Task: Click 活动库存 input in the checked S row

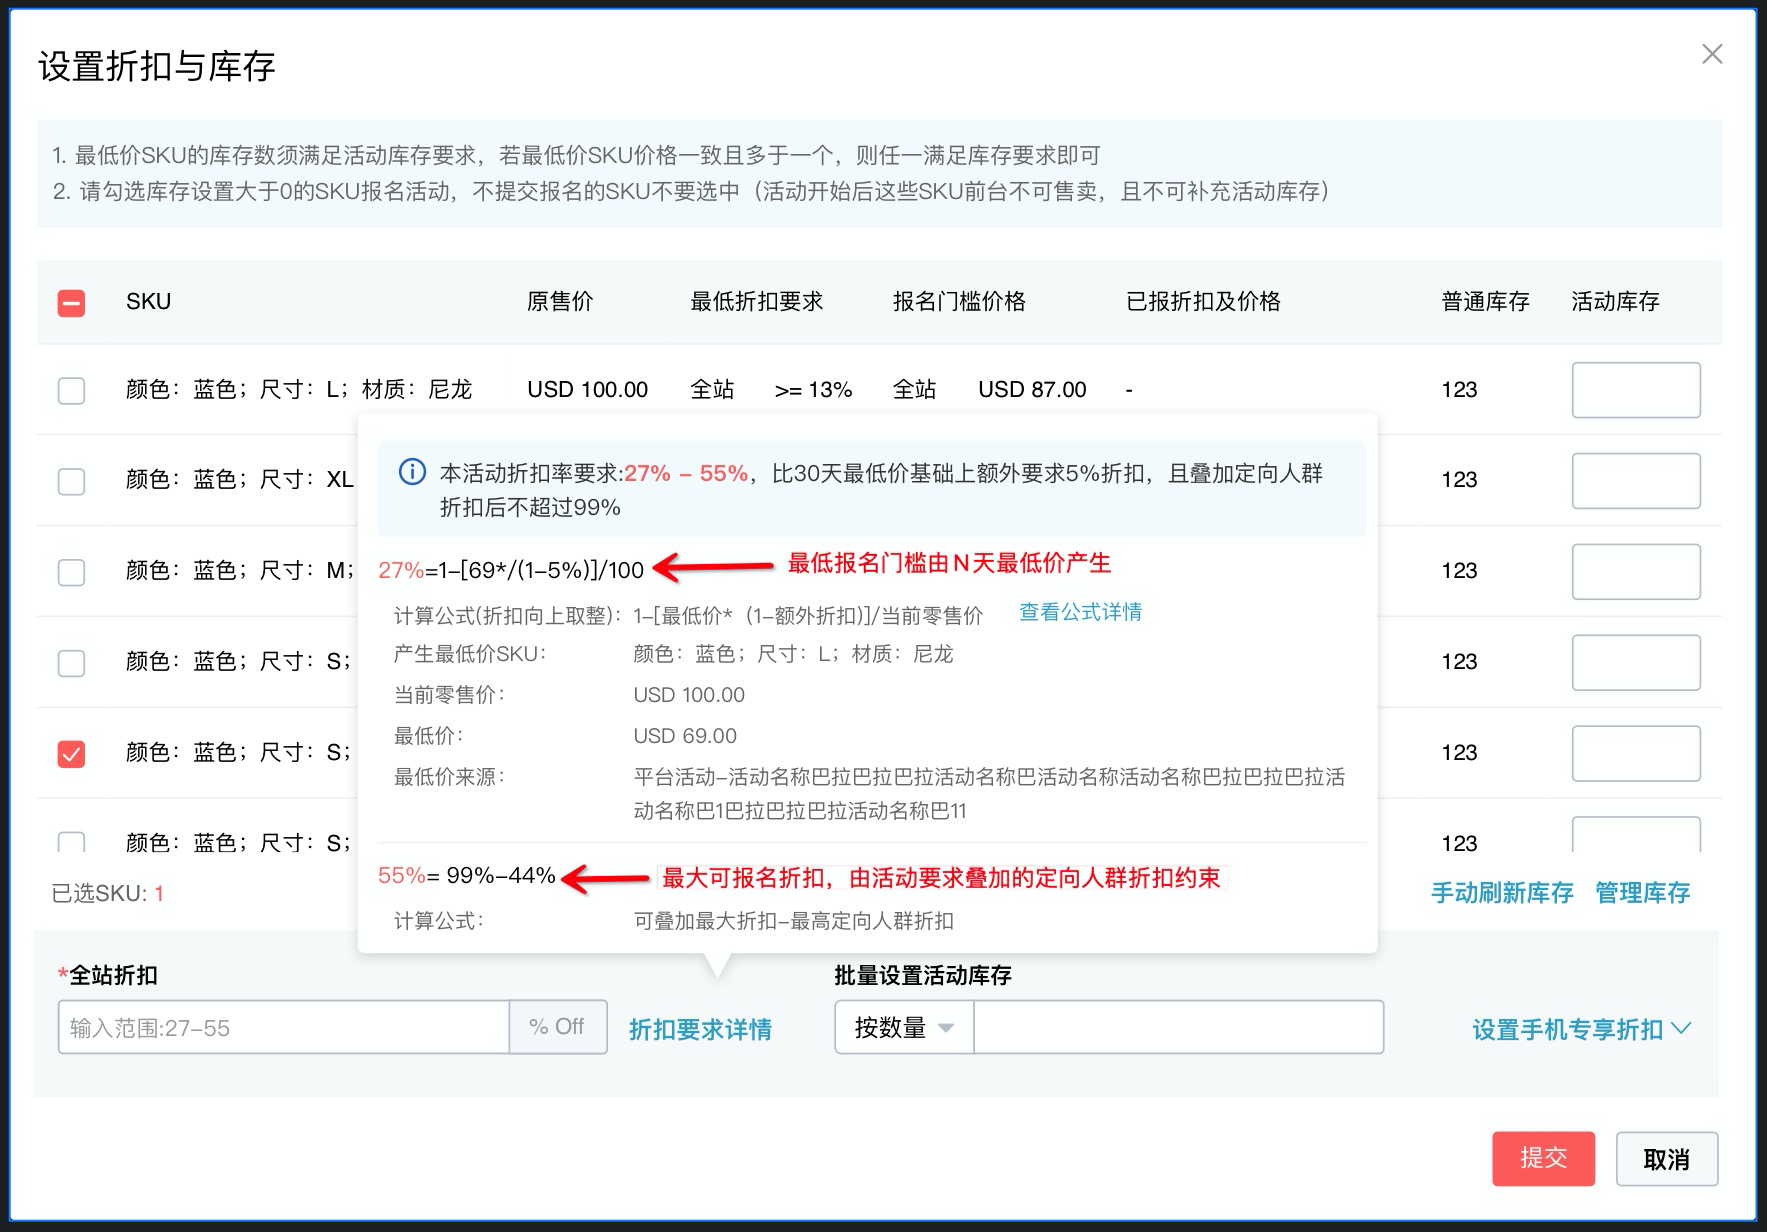Action: pos(1636,753)
